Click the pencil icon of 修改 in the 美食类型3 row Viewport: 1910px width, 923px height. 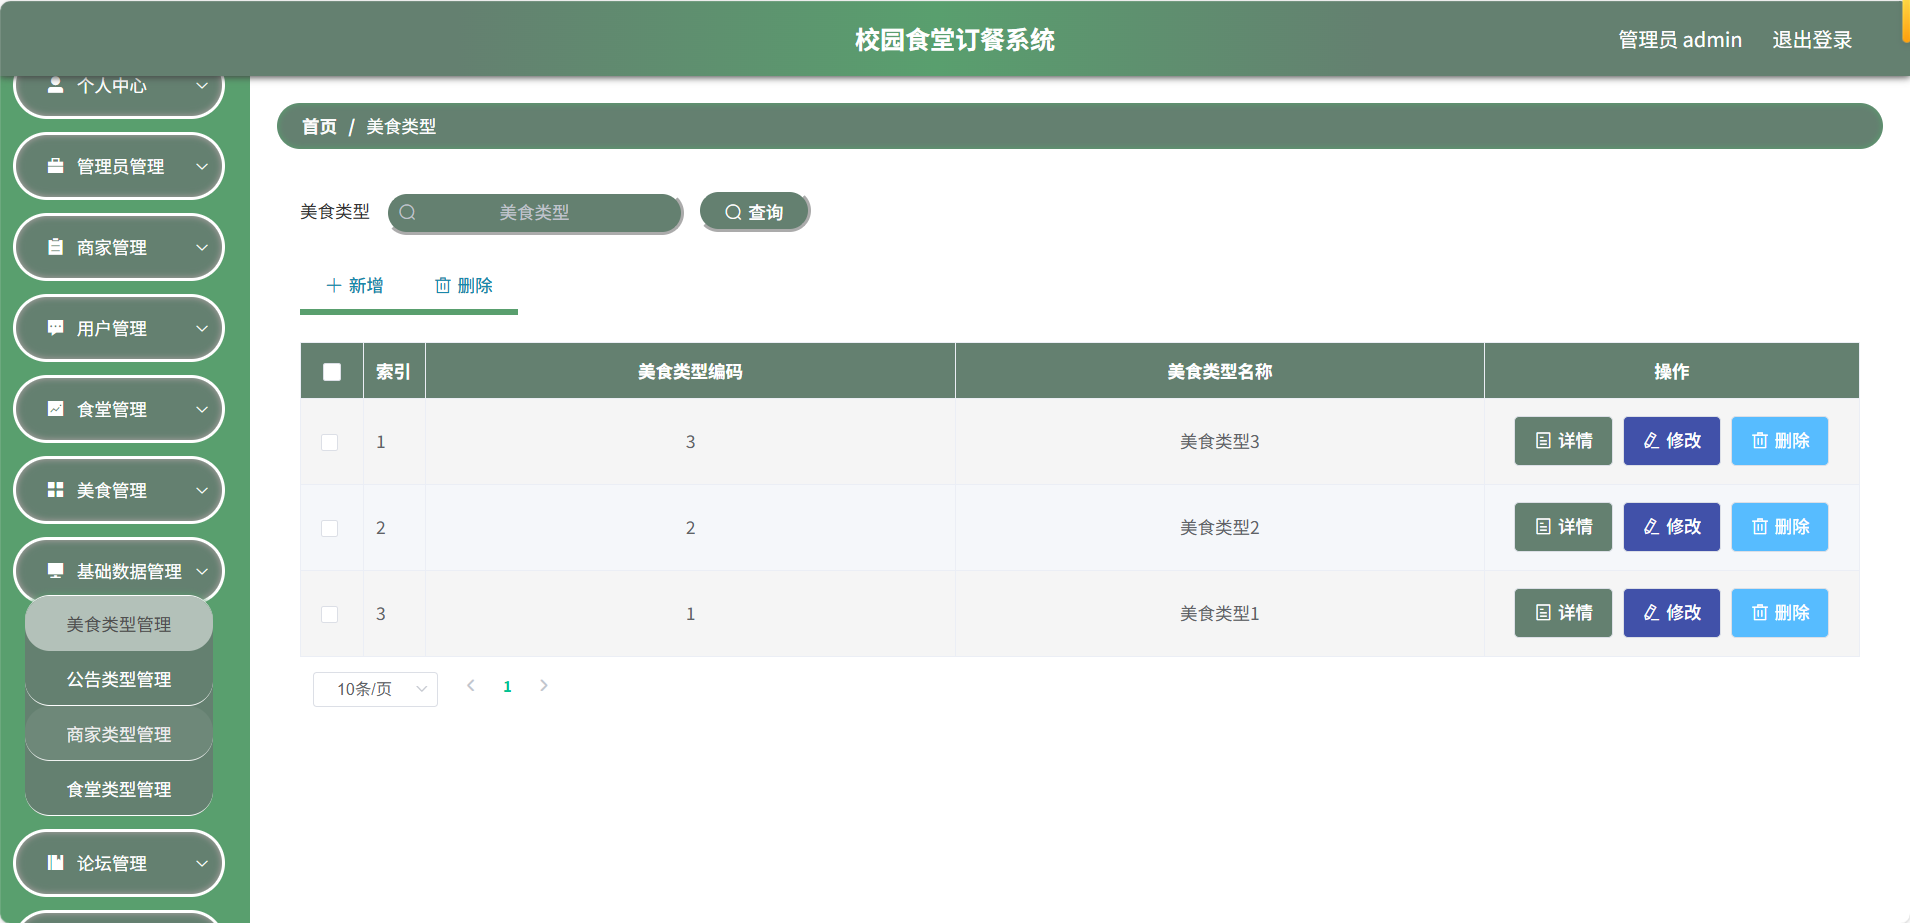(1651, 441)
